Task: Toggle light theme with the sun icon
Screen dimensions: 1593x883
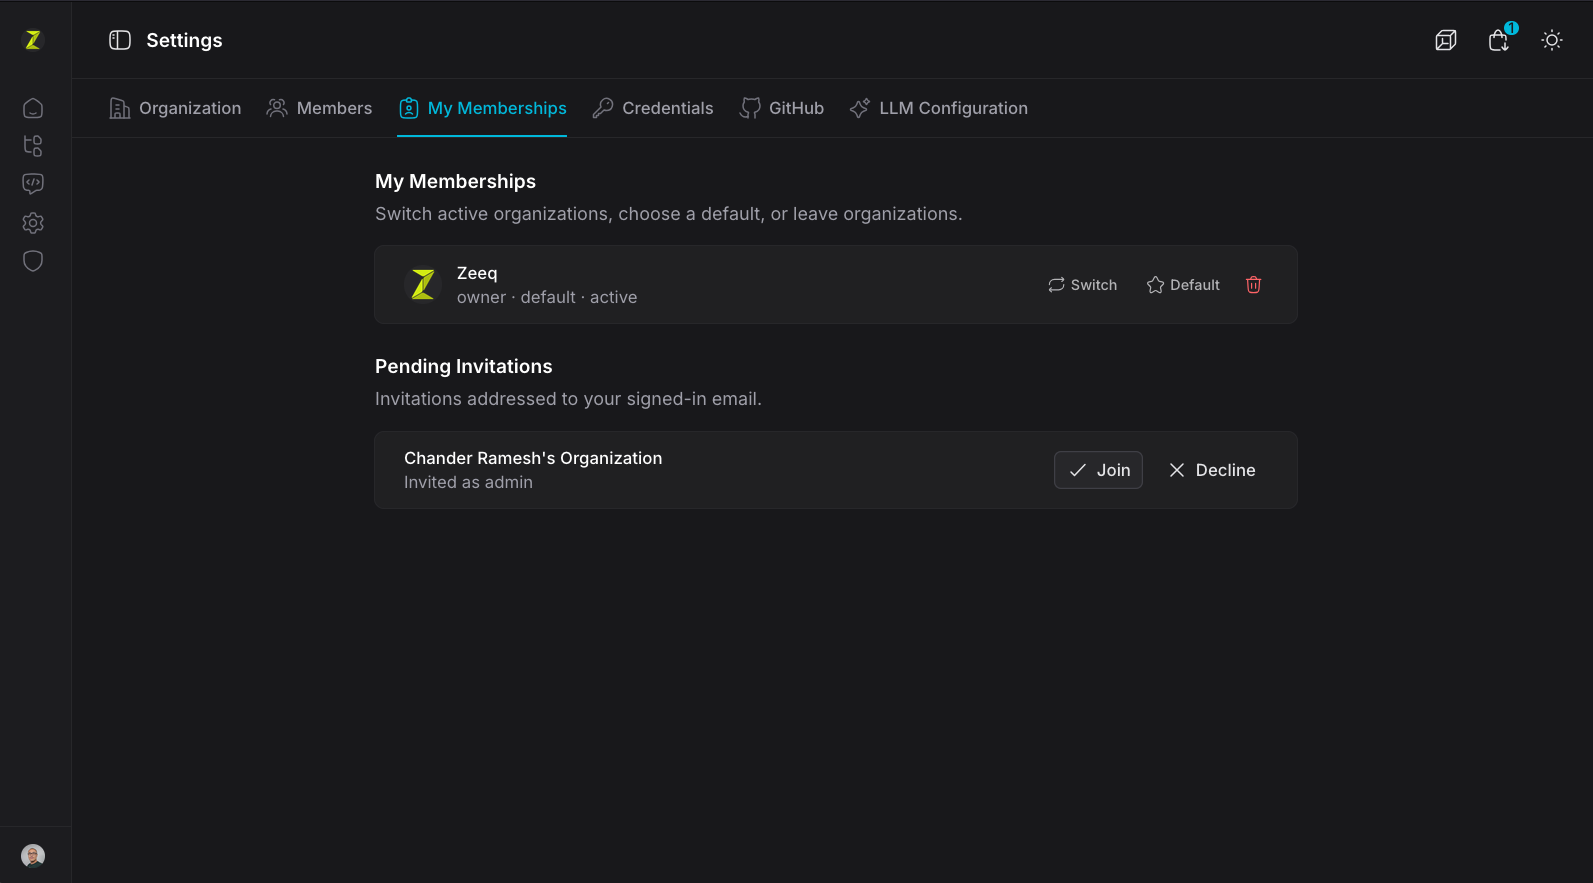Action: point(1552,40)
